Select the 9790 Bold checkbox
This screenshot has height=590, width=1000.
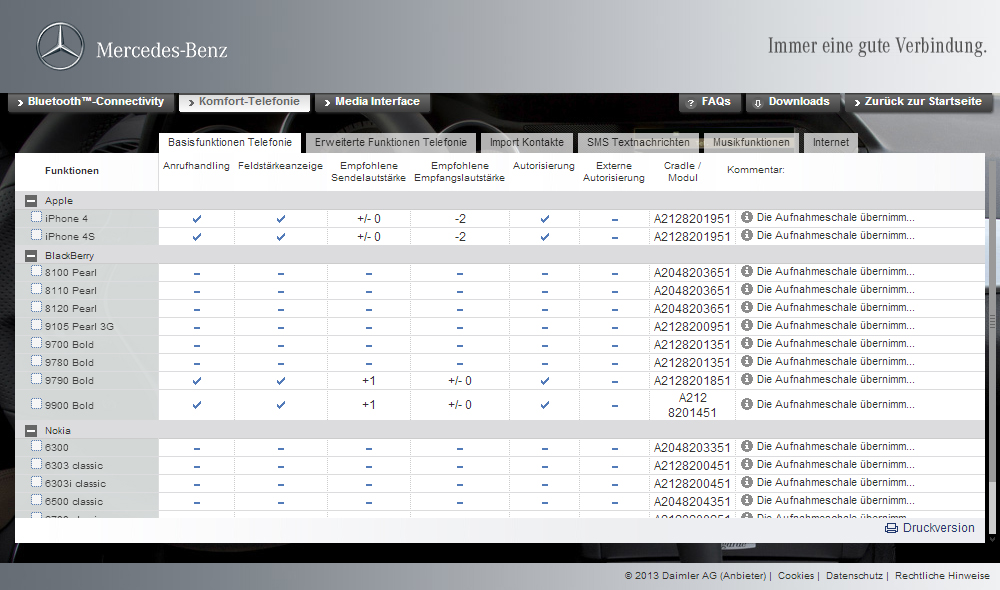coord(37,379)
